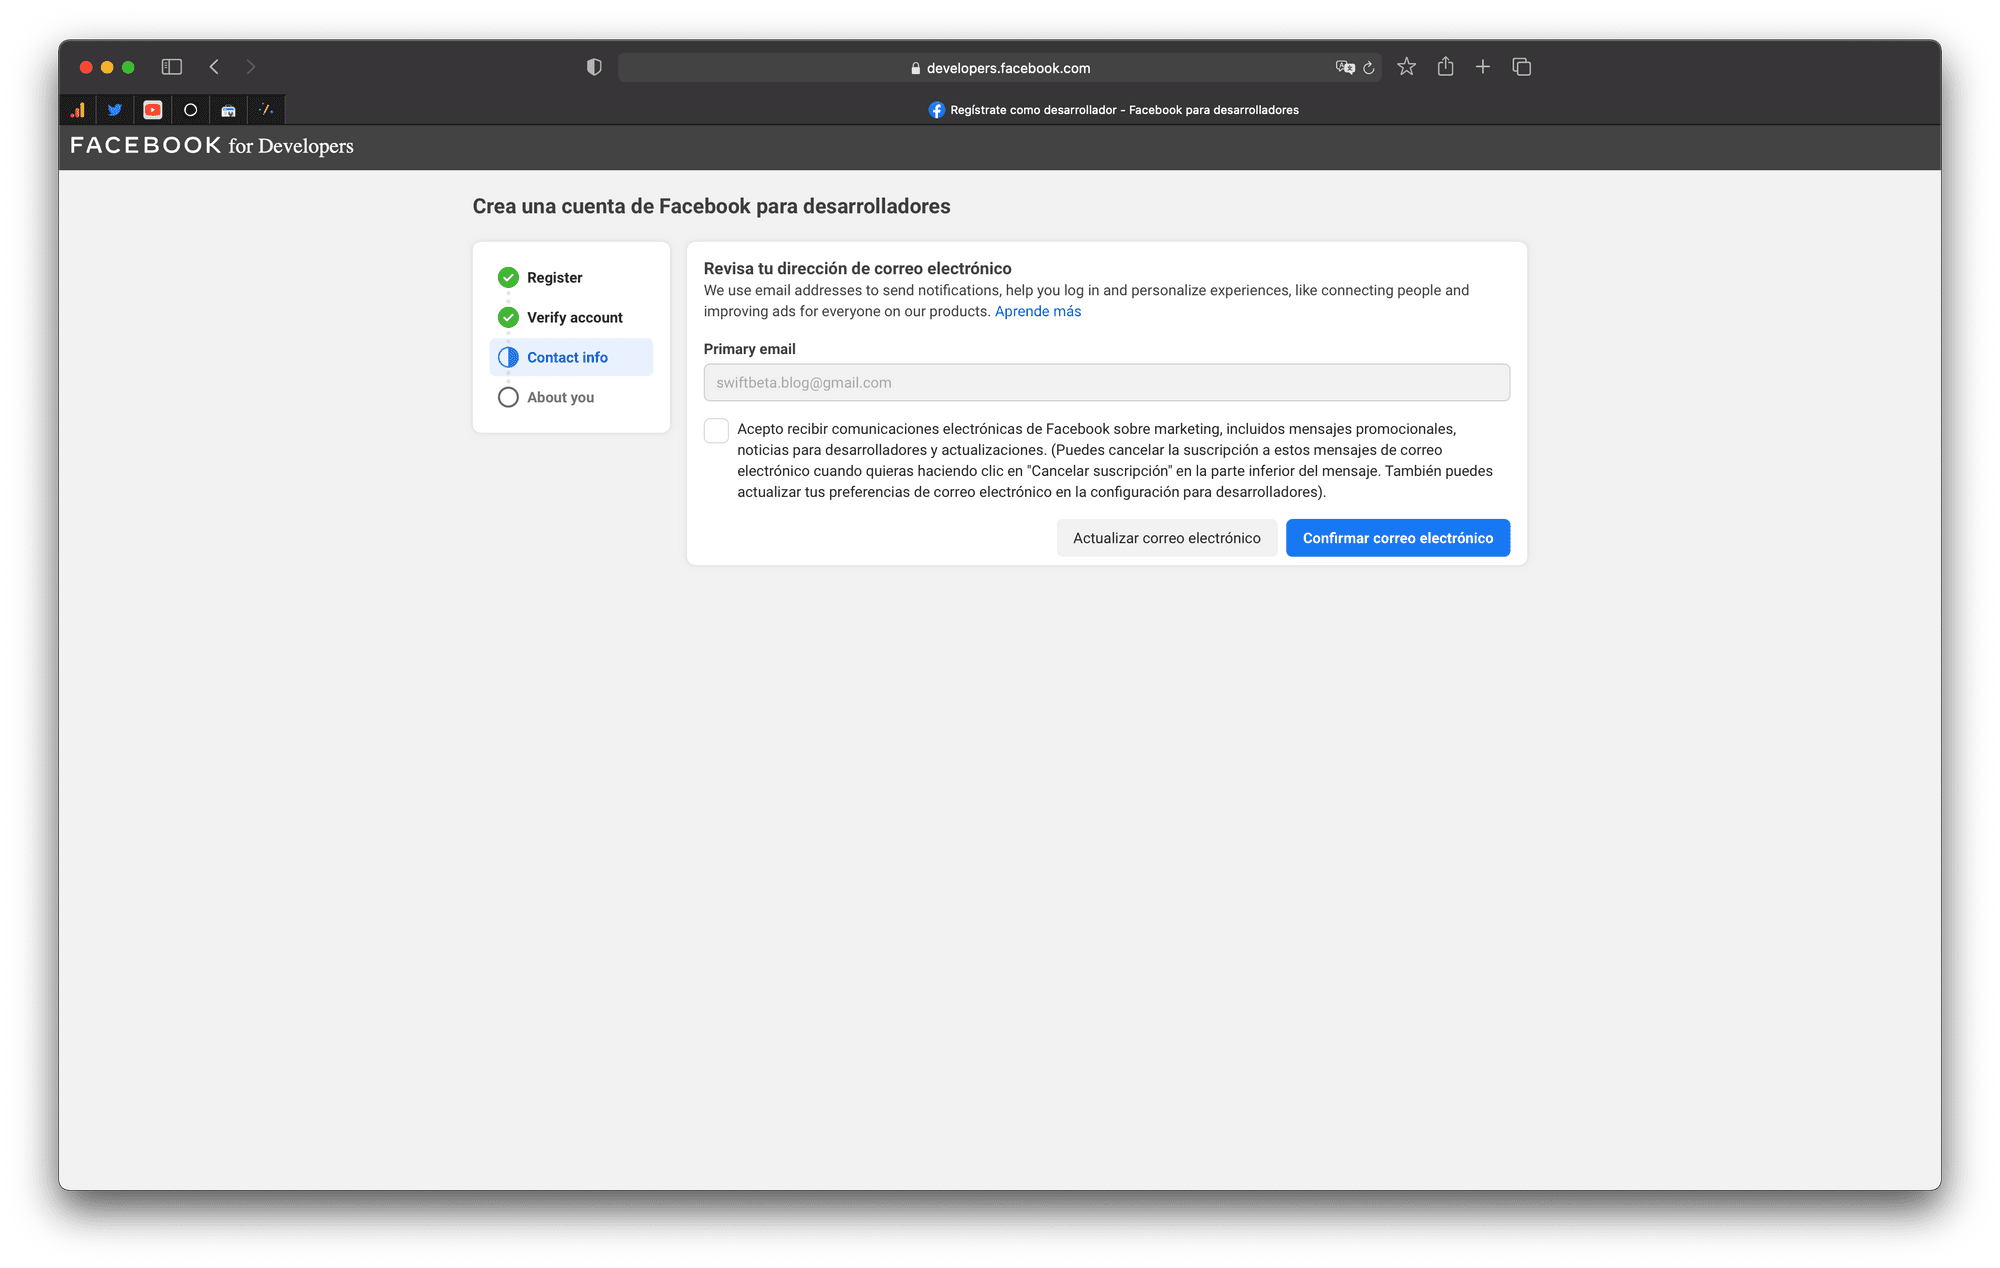Click the lock icon in the address bar
Viewport: 2000px width, 1268px height.
[x=915, y=68]
